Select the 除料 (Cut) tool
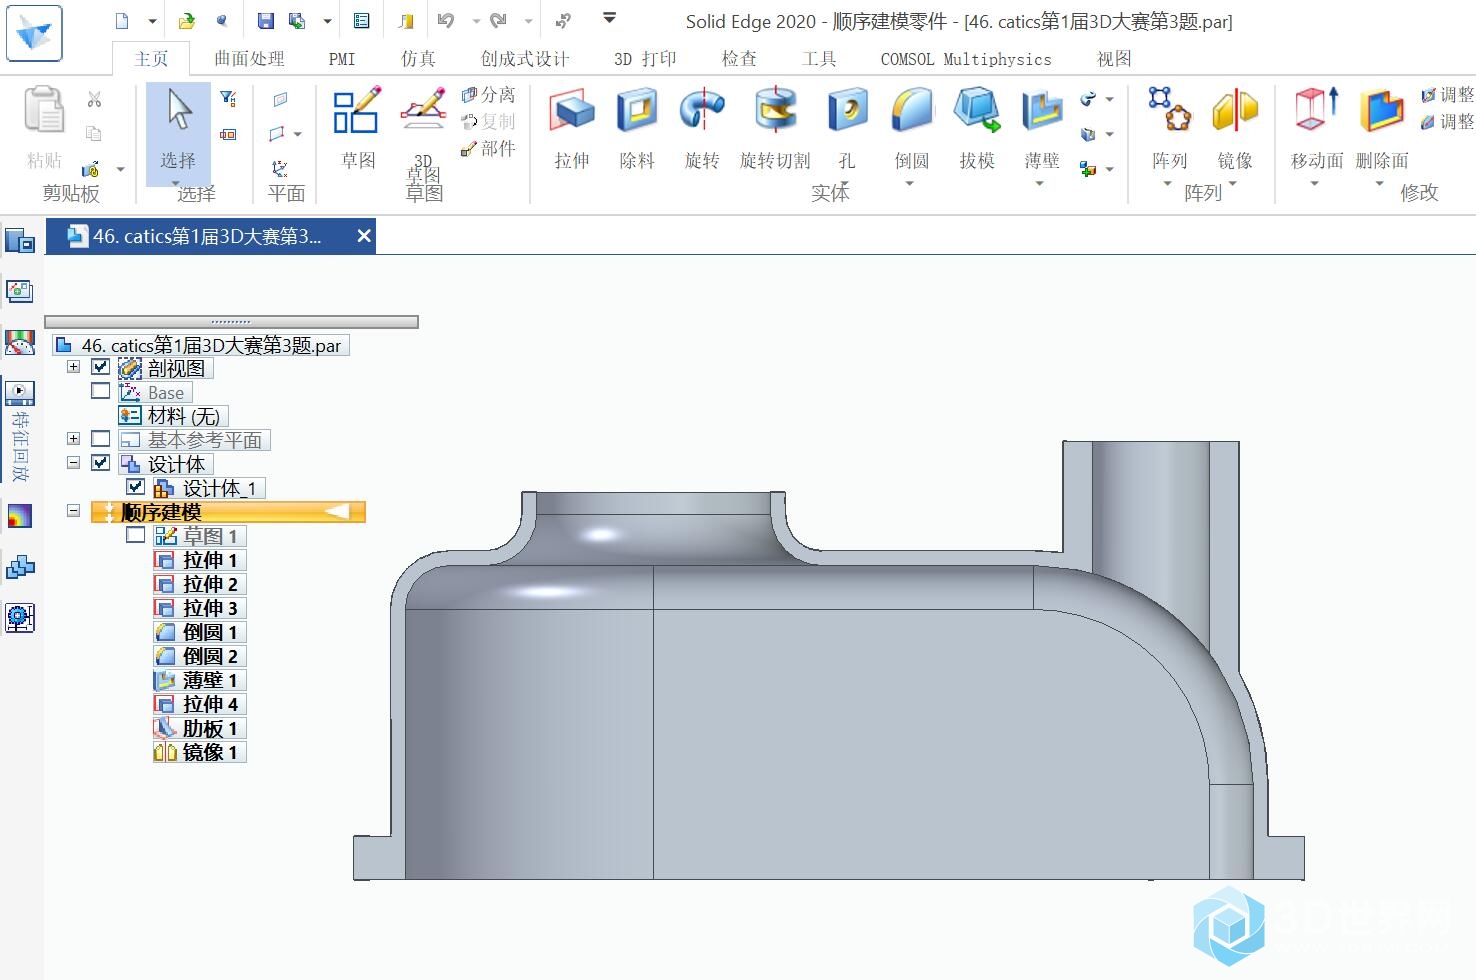 tap(637, 128)
